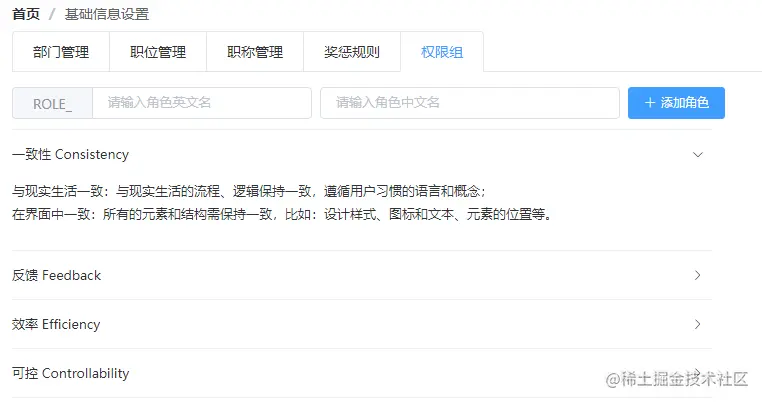The height and width of the screenshot is (402, 762).
Task: Expand the 效率 Efficiency chevron
Action: click(698, 324)
